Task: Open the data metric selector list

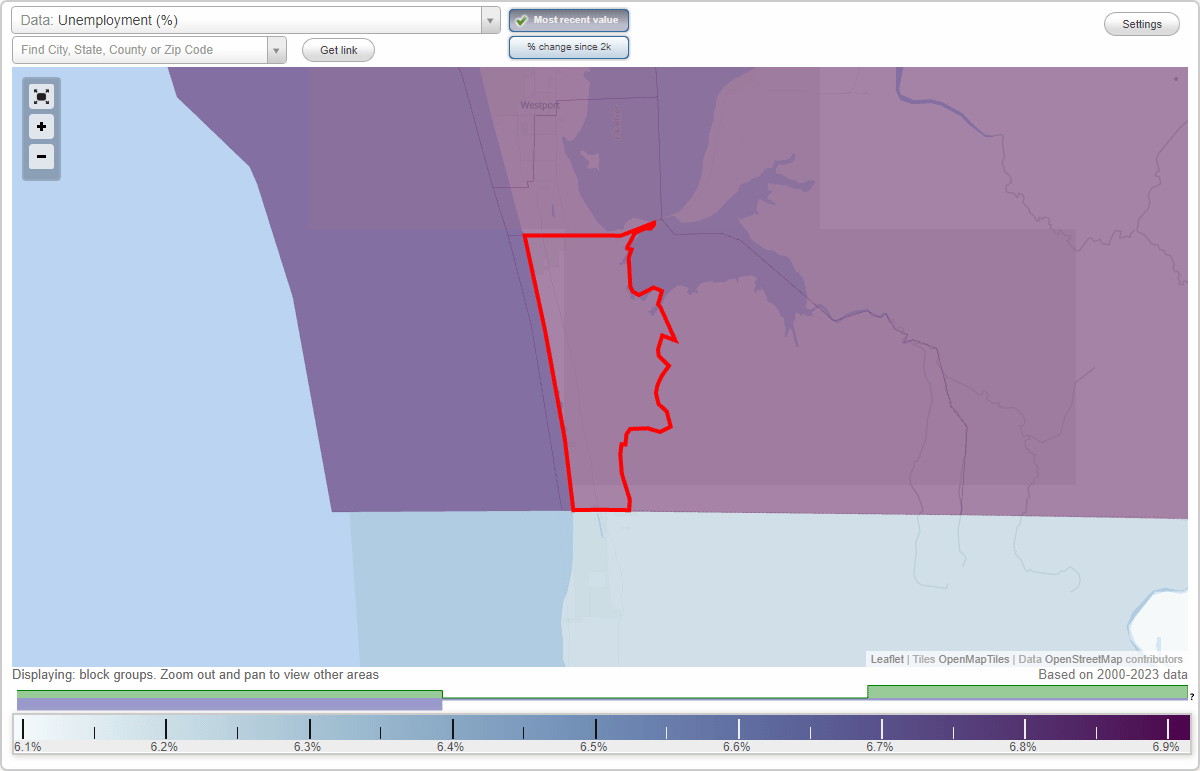Action: click(x=250, y=19)
